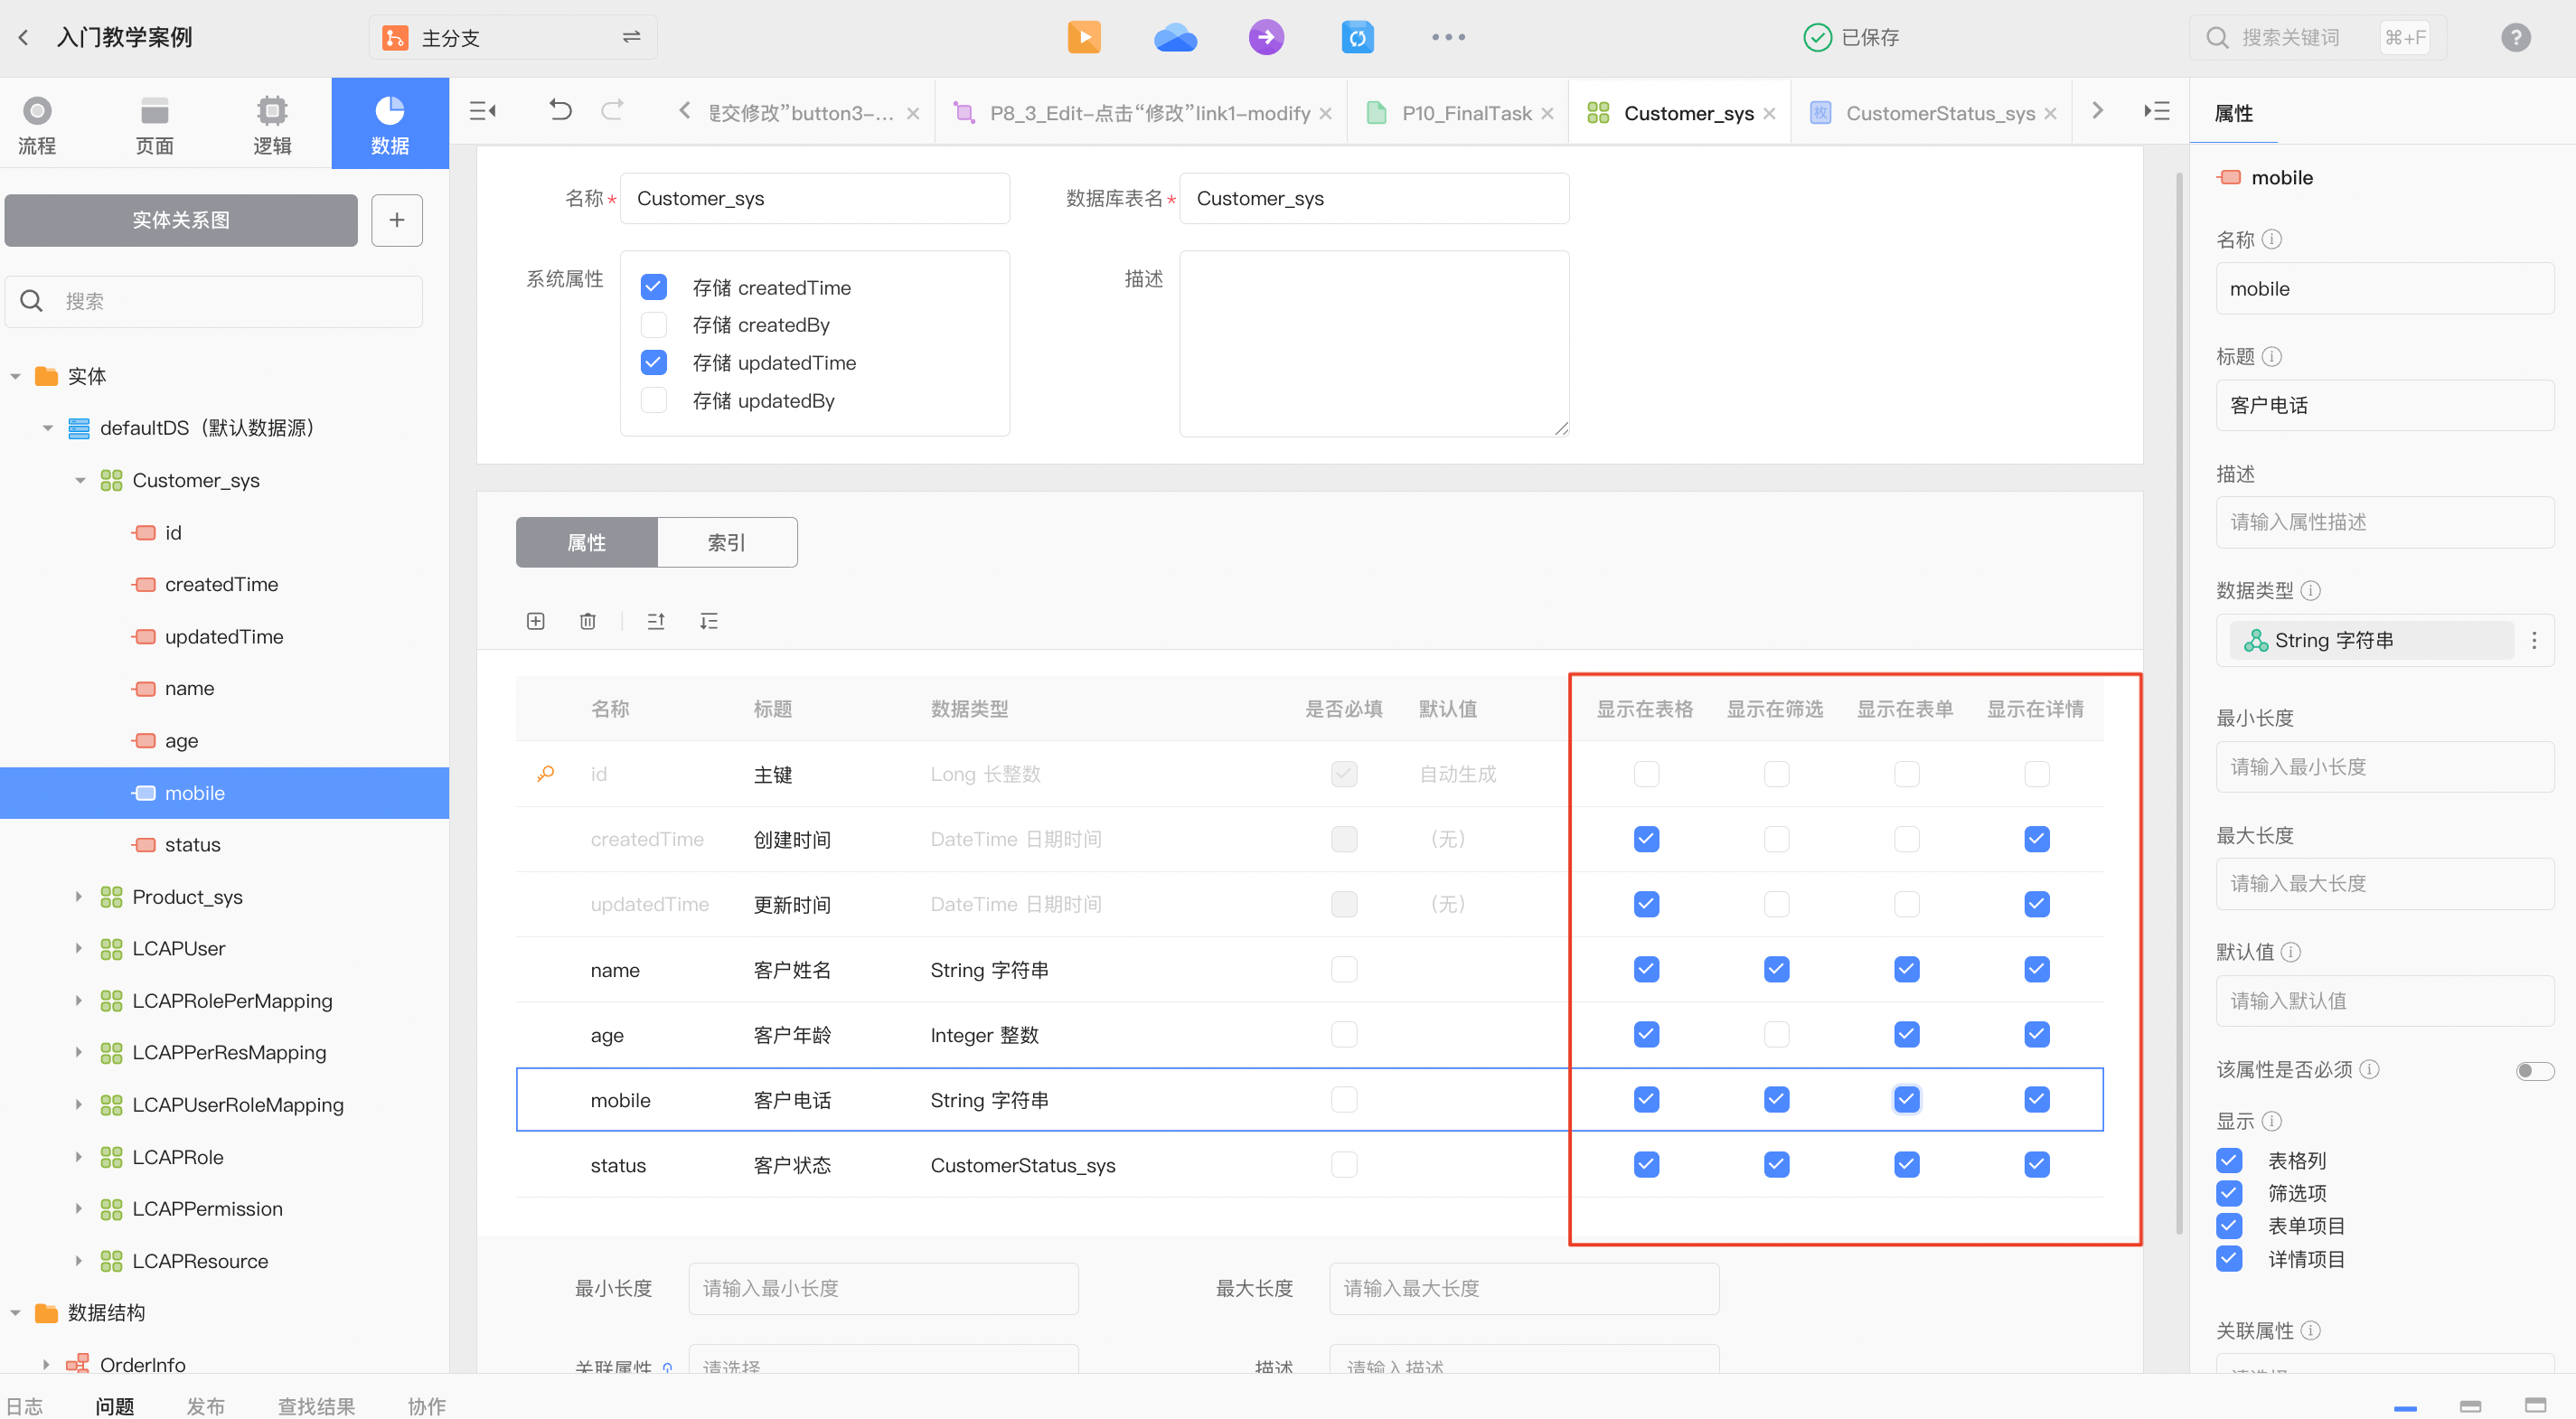The width and height of the screenshot is (2576, 1419).
Task: Toggle the 该属性是否必须 switch
Action: coord(2534,1071)
